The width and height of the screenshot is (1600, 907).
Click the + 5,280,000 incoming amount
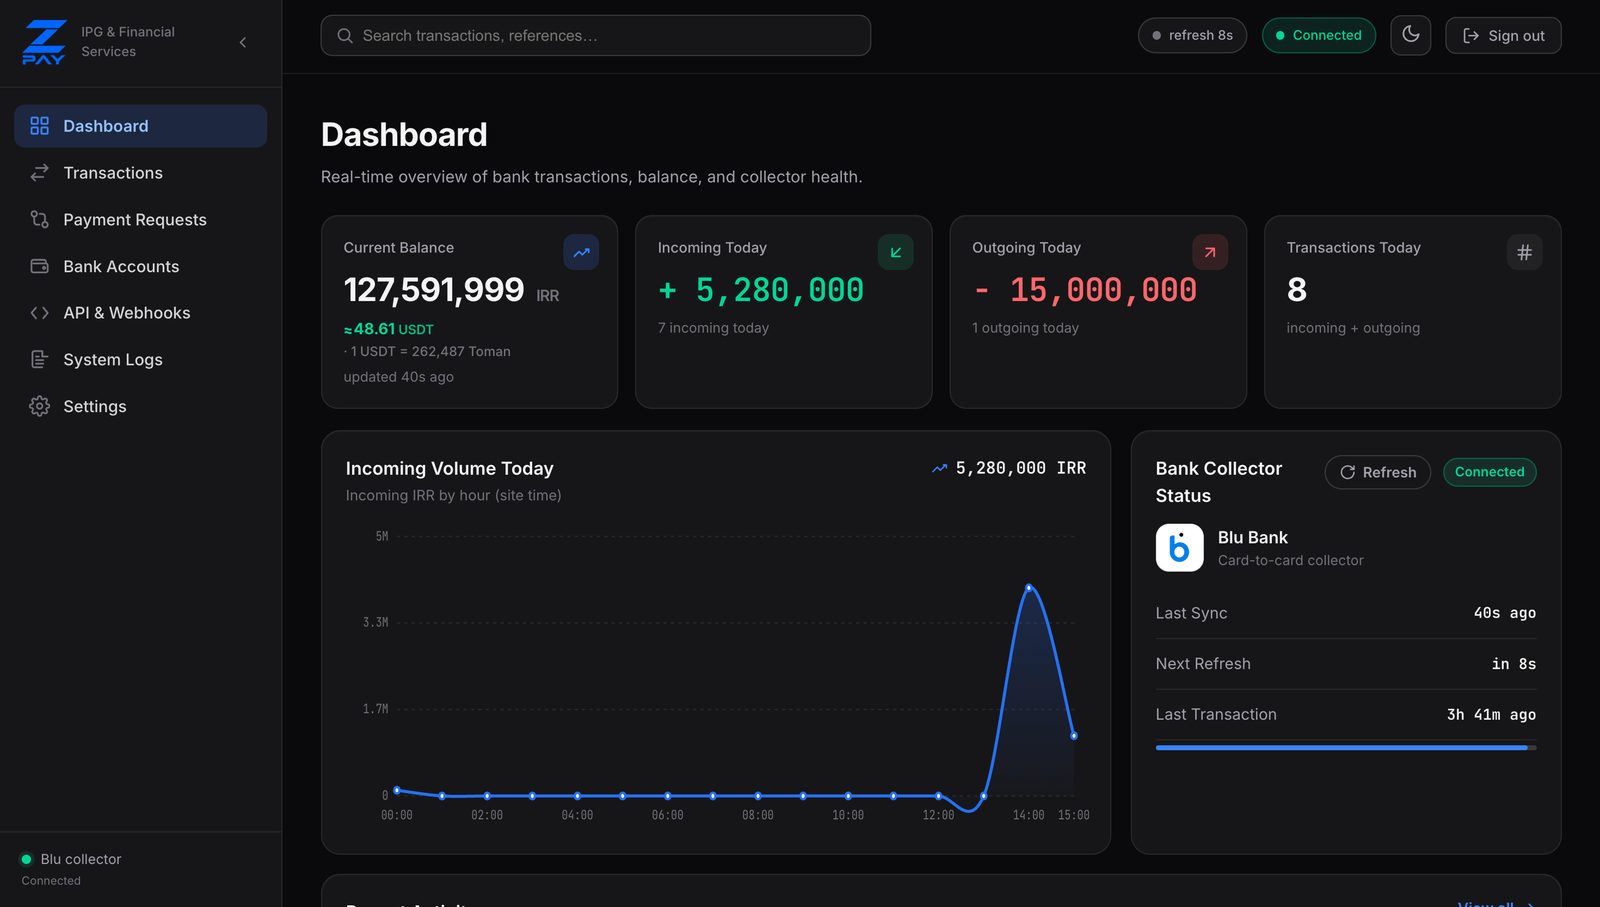point(760,291)
